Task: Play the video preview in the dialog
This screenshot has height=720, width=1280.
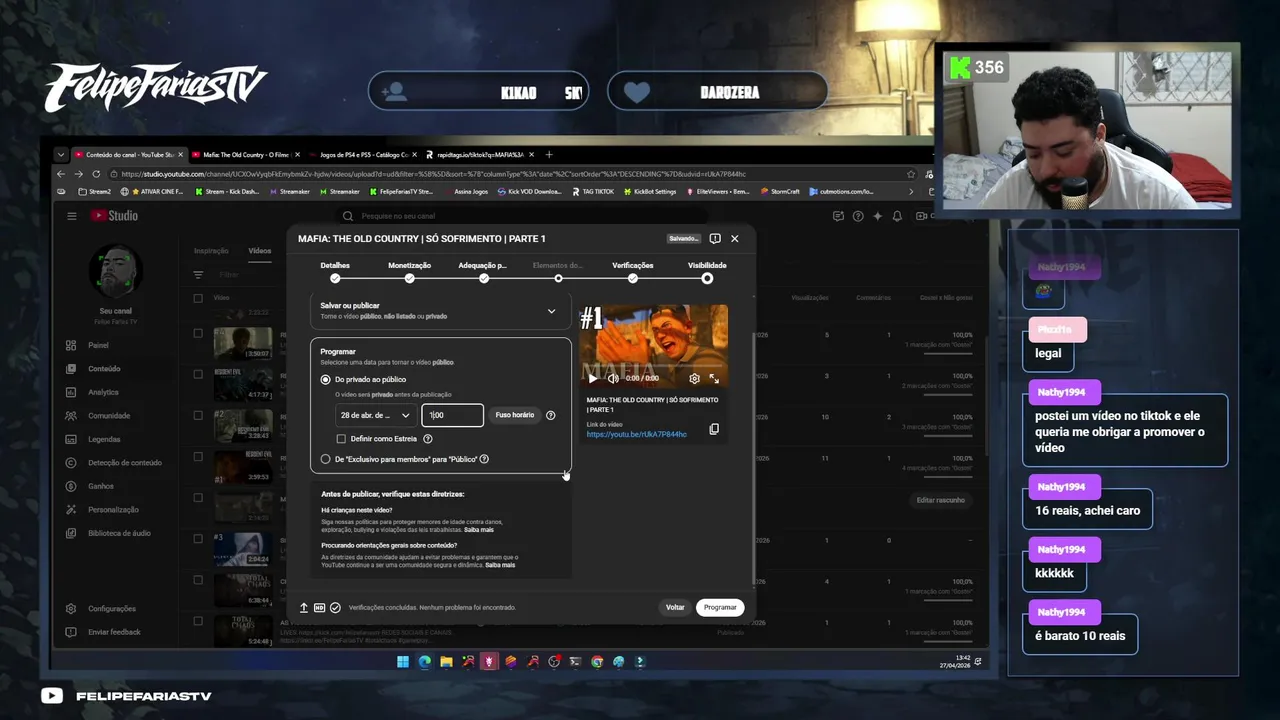Action: point(592,378)
